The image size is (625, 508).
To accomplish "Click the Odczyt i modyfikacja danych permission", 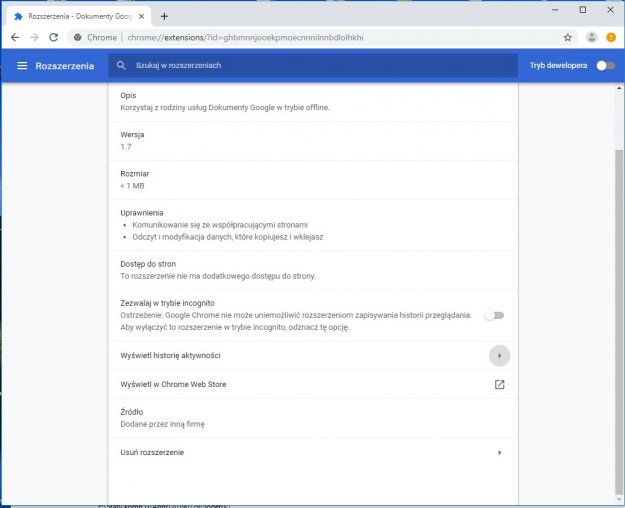I will click(x=228, y=237).
